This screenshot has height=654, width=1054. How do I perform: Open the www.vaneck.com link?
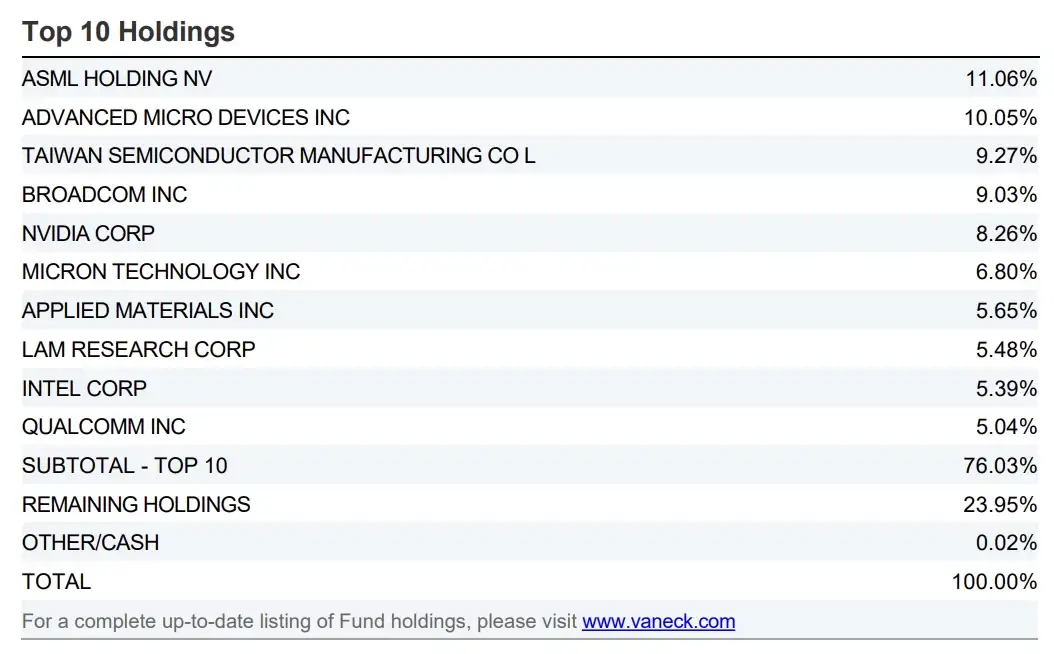pyautogui.click(x=658, y=621)
